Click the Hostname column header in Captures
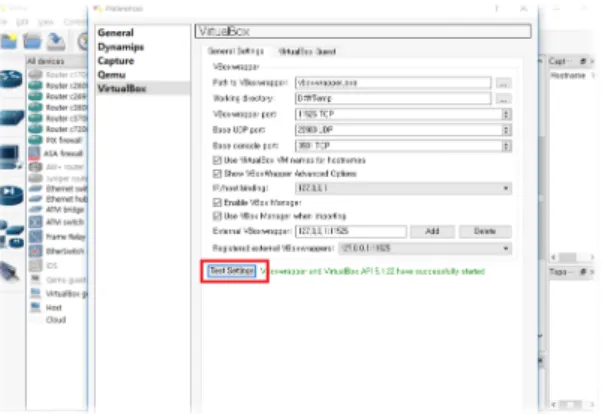 point(568,75)
